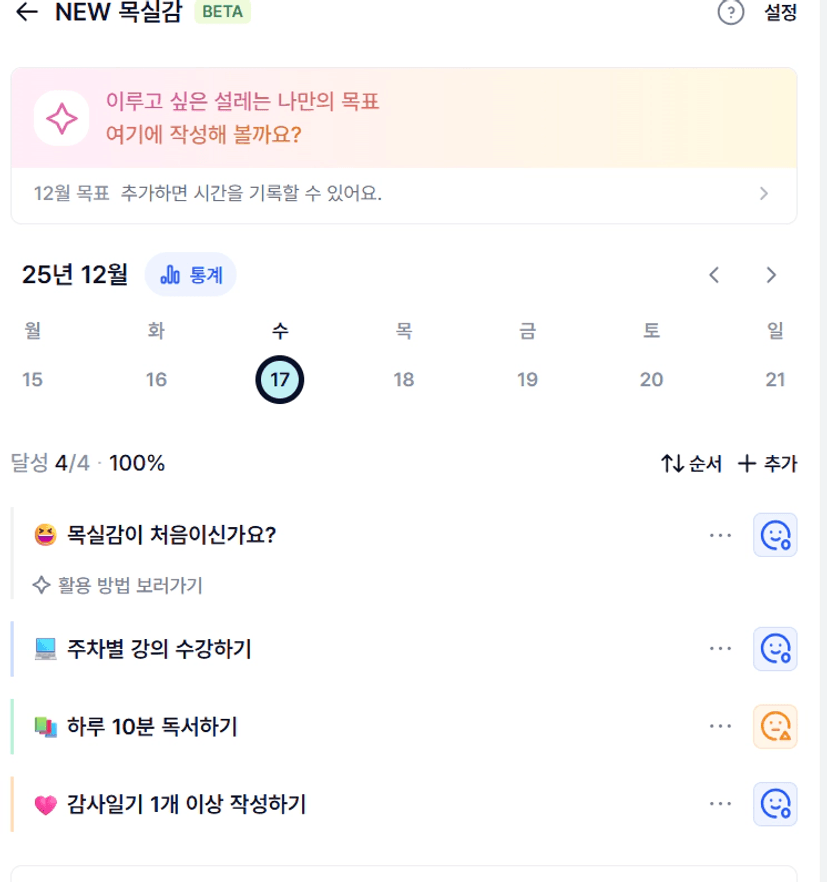Go to next week arrow
This screenshot has width=827, height=882.
770,275
